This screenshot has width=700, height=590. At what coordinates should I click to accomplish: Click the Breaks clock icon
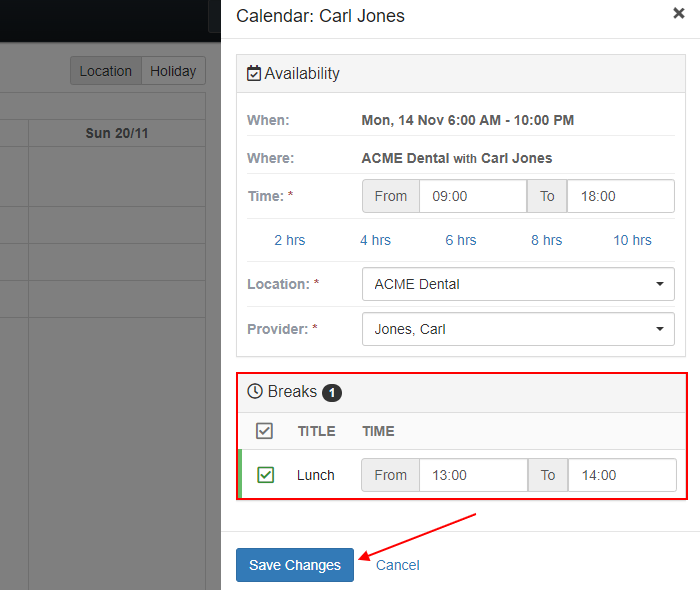255,391
